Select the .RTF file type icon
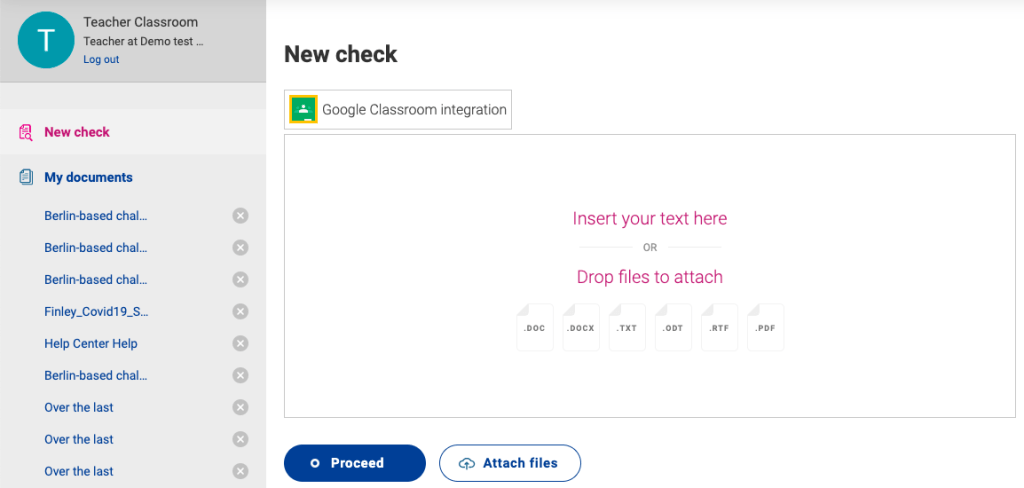 [719, 327]
